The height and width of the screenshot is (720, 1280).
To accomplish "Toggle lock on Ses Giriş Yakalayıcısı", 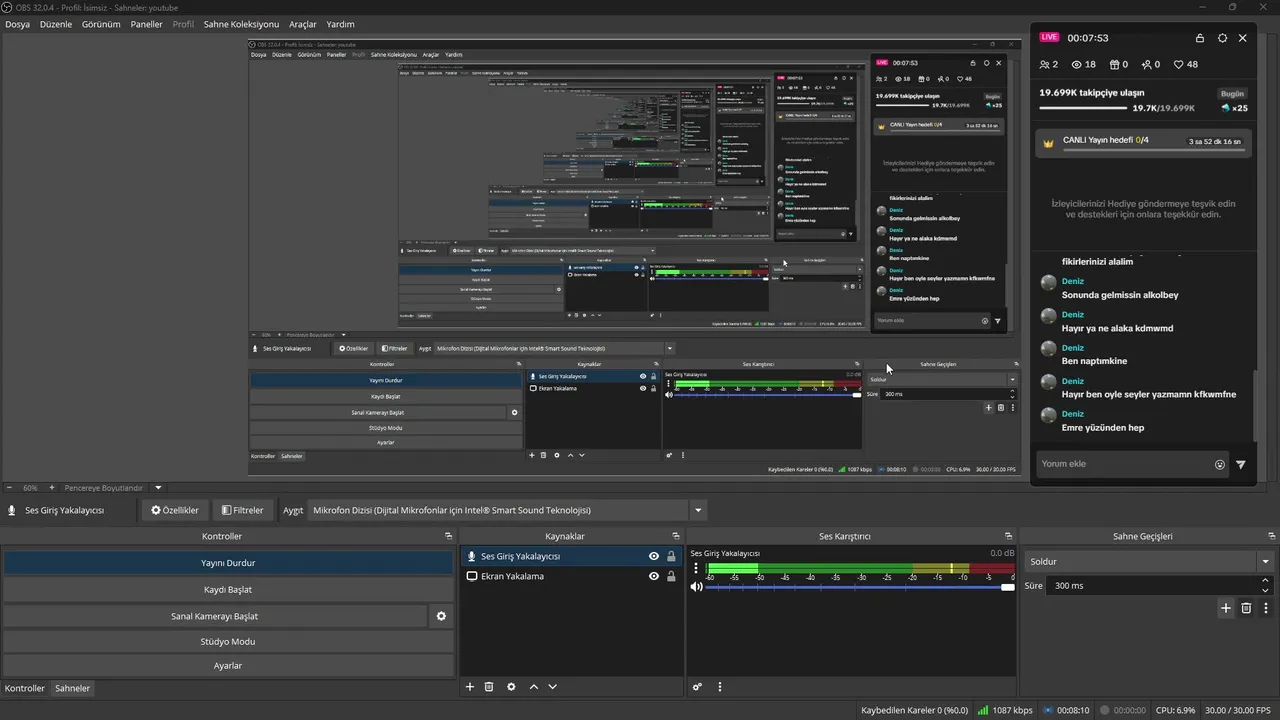I will click(x=671, y=556).
